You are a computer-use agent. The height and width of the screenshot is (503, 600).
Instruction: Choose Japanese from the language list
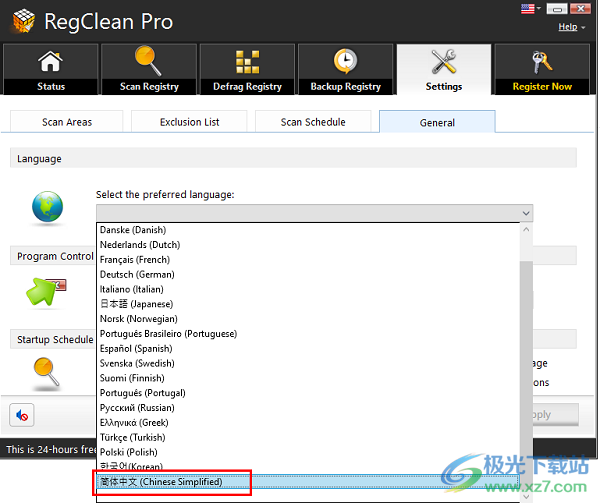pyautogui.click(x=308, y=304)
